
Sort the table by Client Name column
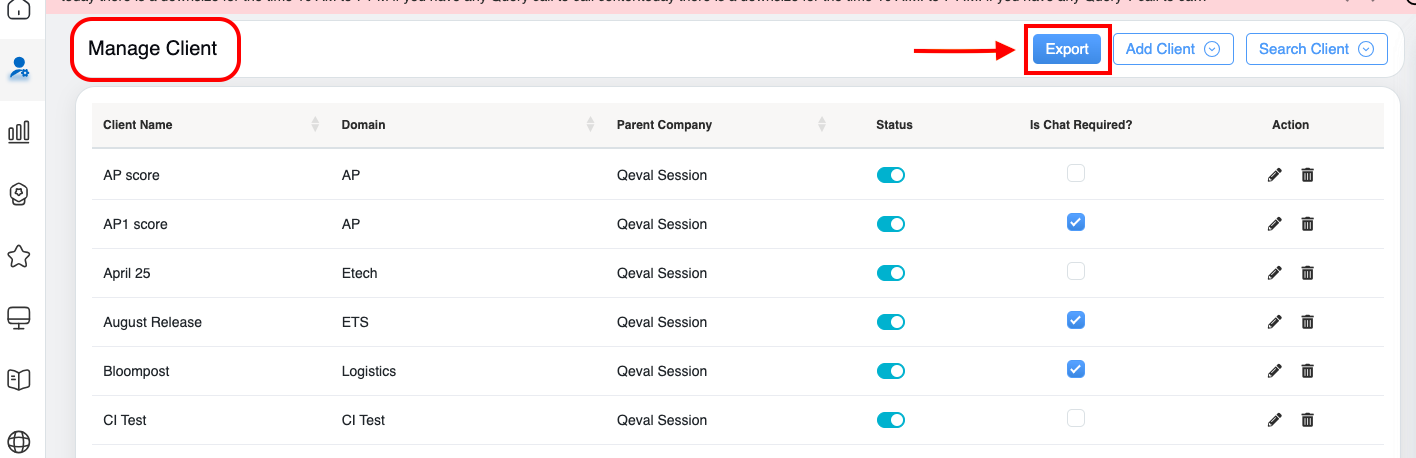[x=315, y=125]
